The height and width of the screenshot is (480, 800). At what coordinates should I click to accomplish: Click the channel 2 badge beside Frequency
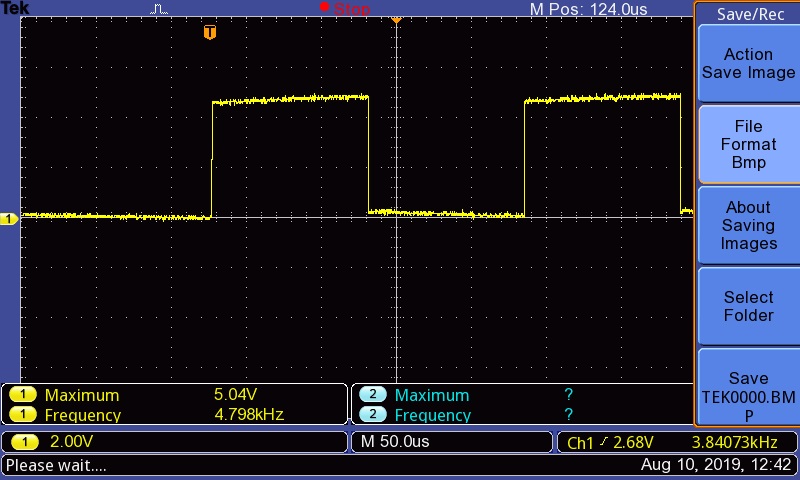(x=372, y=415)
